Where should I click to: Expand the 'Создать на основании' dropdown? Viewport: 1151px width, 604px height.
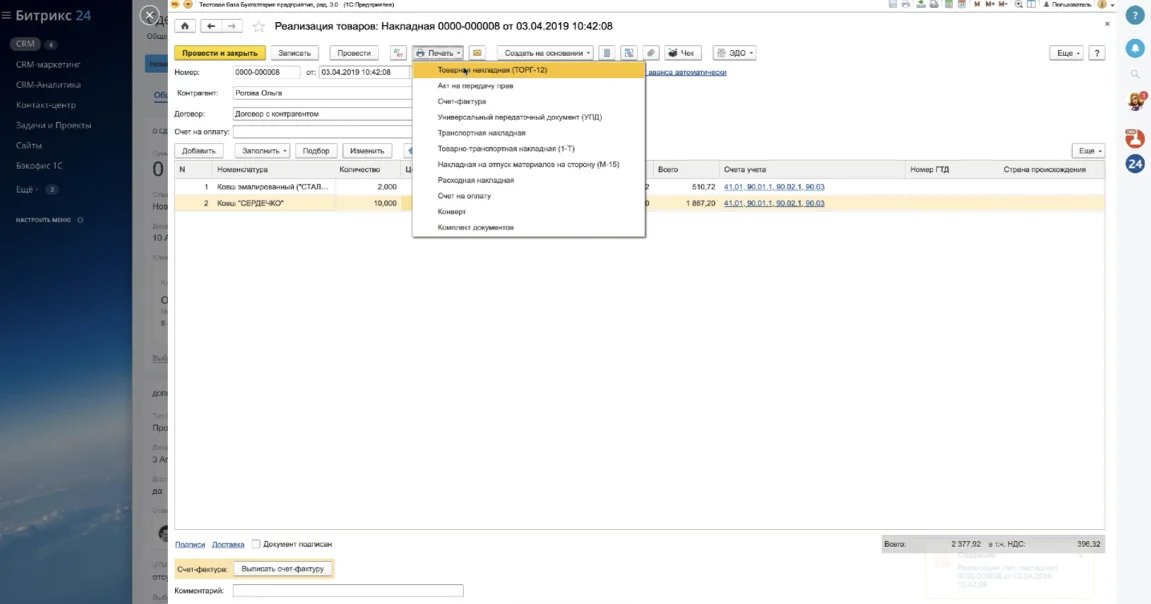pyautogui.click(x=545, y=53)
